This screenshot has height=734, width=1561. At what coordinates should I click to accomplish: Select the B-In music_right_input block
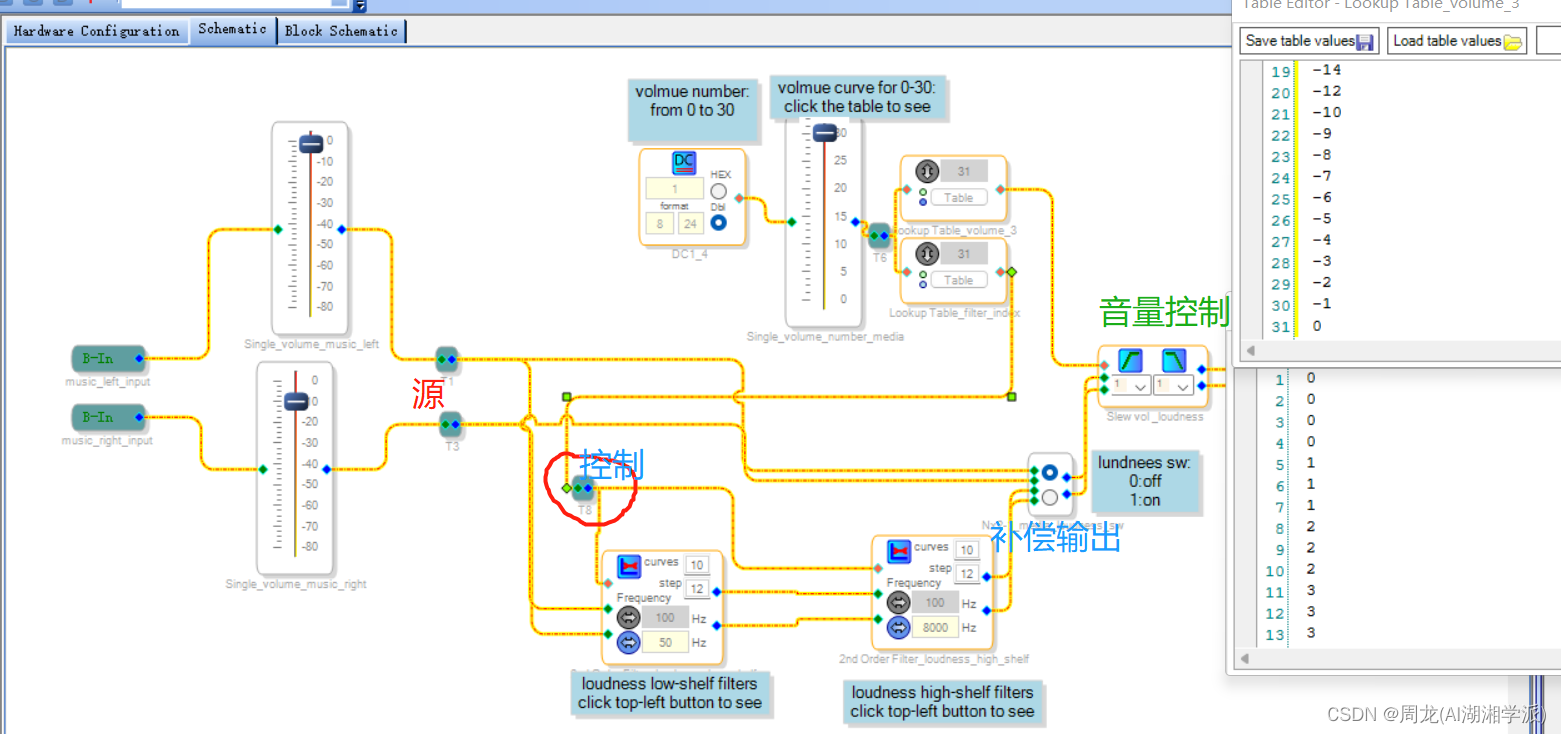tap(108, 417)
